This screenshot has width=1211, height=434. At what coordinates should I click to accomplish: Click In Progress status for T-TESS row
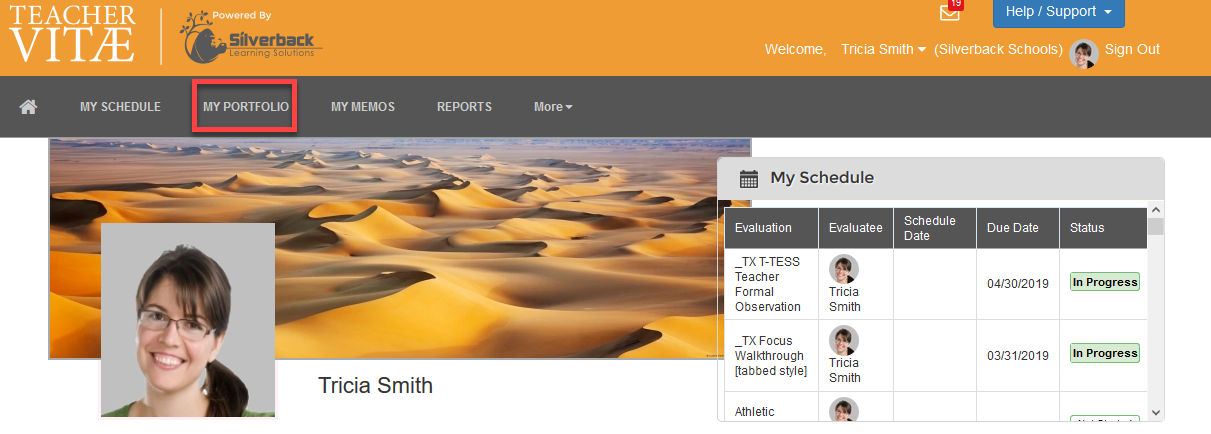(1105, 282)
